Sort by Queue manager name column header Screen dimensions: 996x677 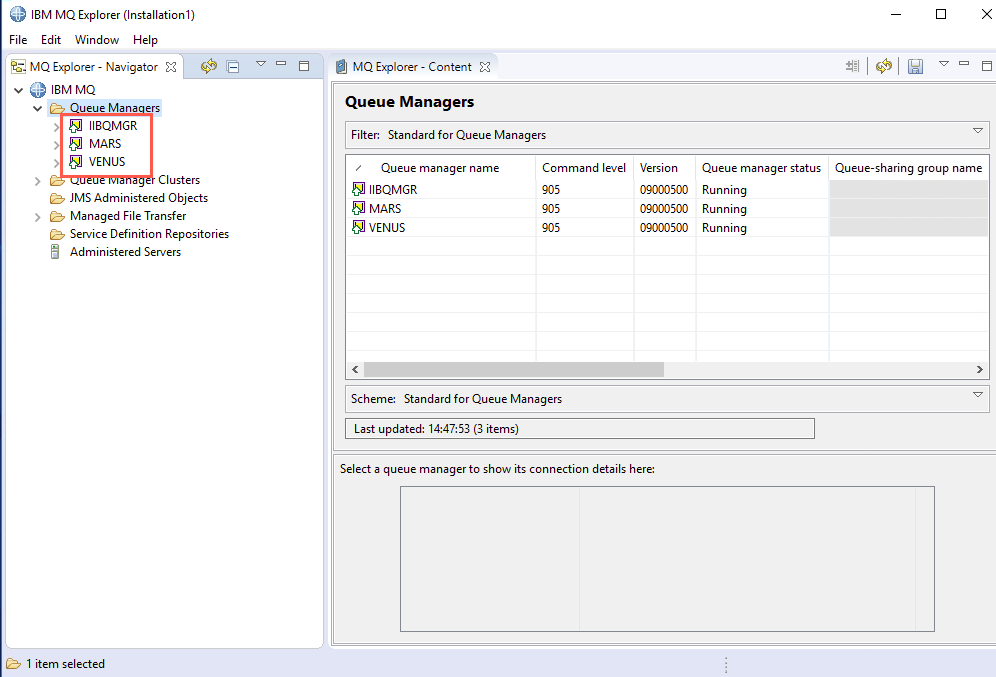pyautogui.click(x=441, y=168)
